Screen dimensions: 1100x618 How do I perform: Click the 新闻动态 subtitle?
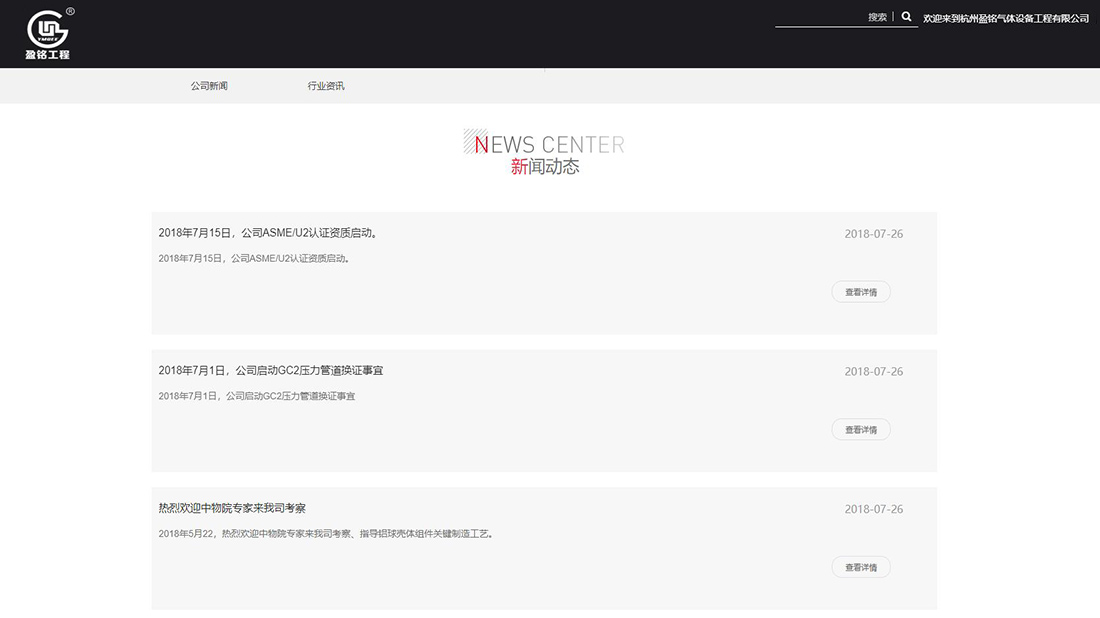pyautogui.click(x=545, y=167)
